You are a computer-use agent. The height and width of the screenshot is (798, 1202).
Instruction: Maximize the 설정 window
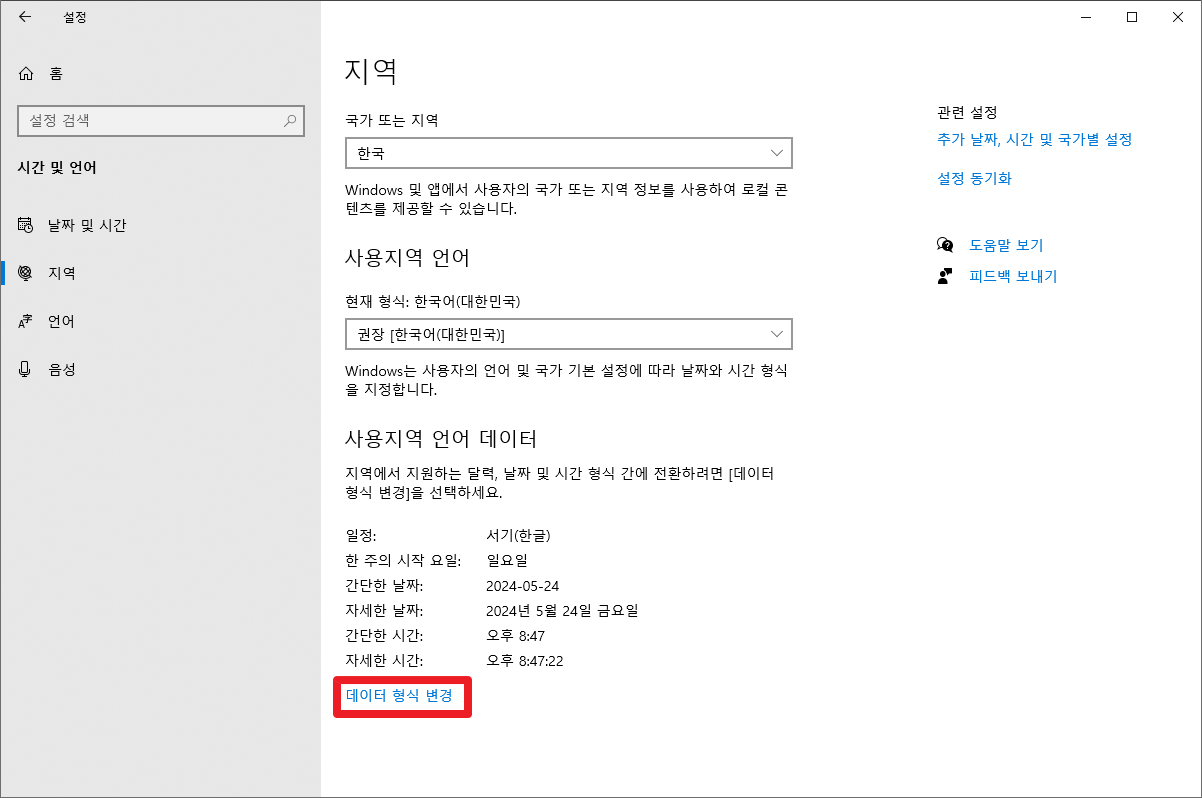[x=1132, y=17]
